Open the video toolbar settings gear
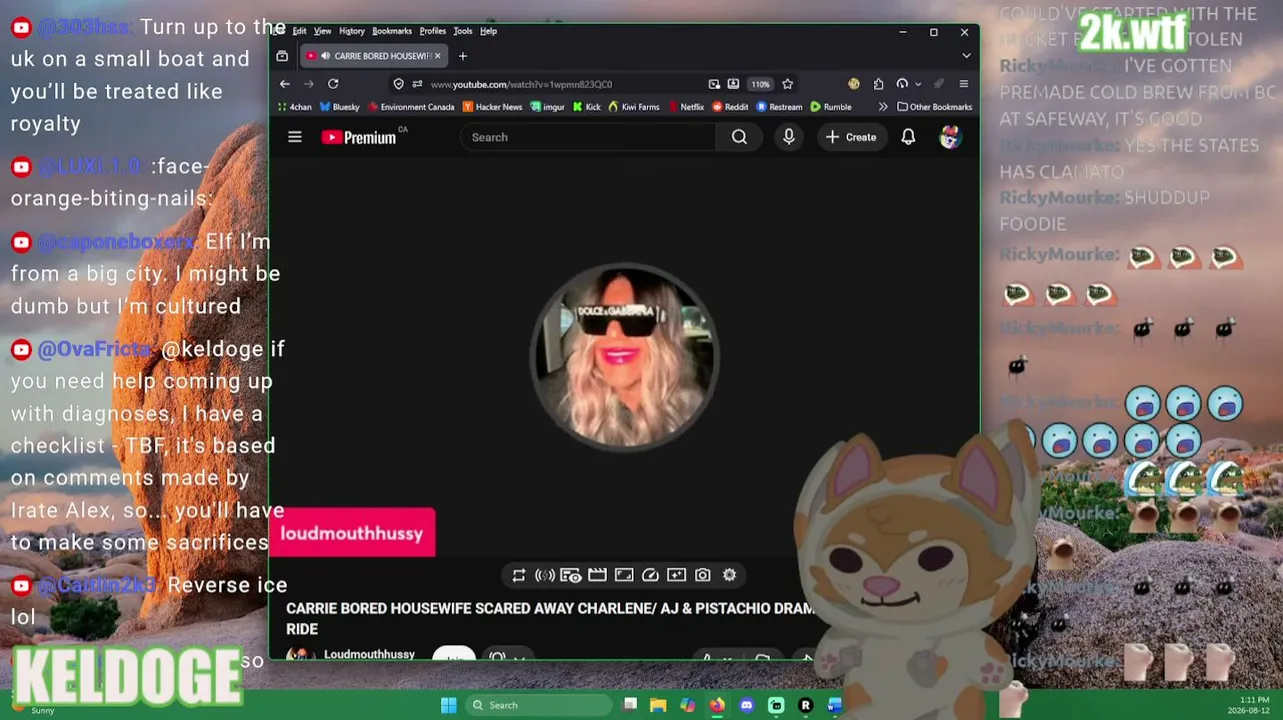Screen dimensions: 1283x720 click(x=729, y=575)
